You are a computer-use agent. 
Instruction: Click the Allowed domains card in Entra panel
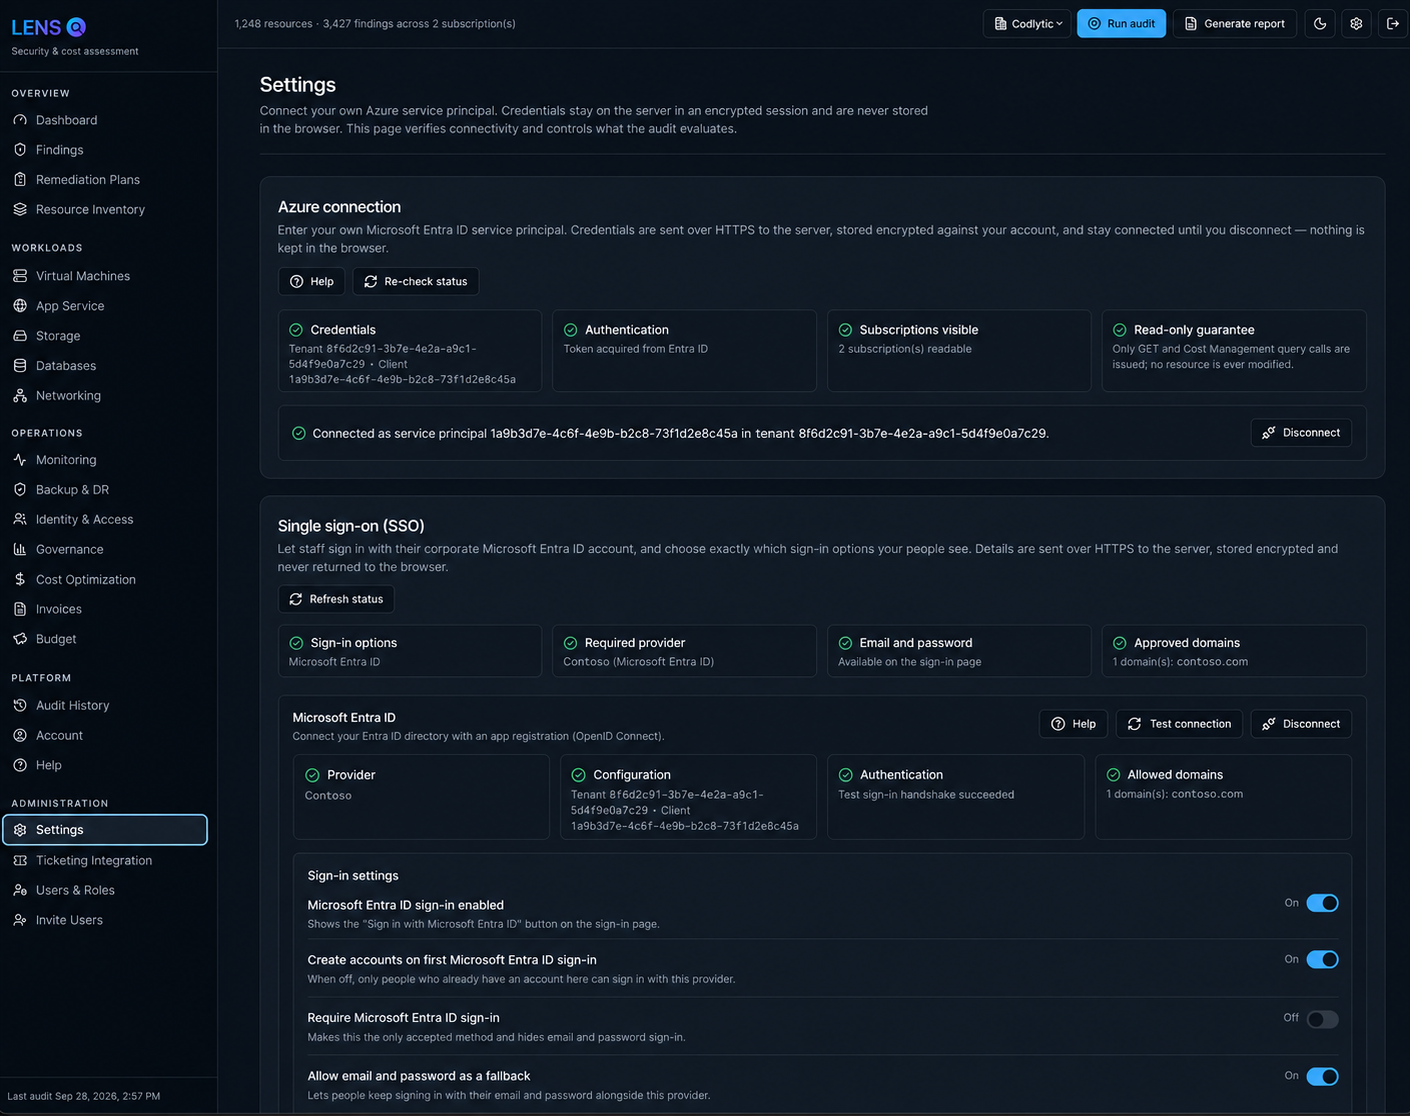(1223, 797)
